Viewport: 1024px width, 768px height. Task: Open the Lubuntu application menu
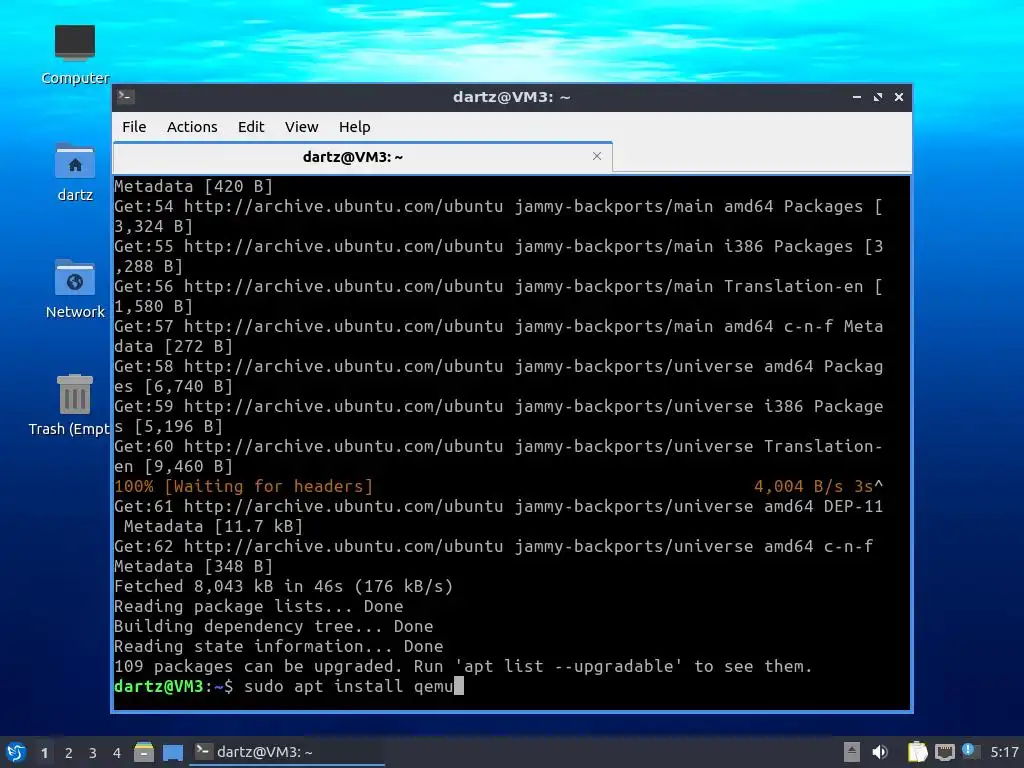(x=16, y=752)
